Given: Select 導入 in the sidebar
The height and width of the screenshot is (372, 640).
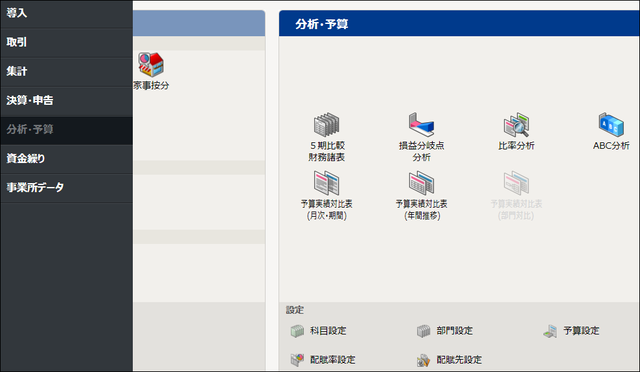Looking at the screenshot, I should tap(67, 13).
